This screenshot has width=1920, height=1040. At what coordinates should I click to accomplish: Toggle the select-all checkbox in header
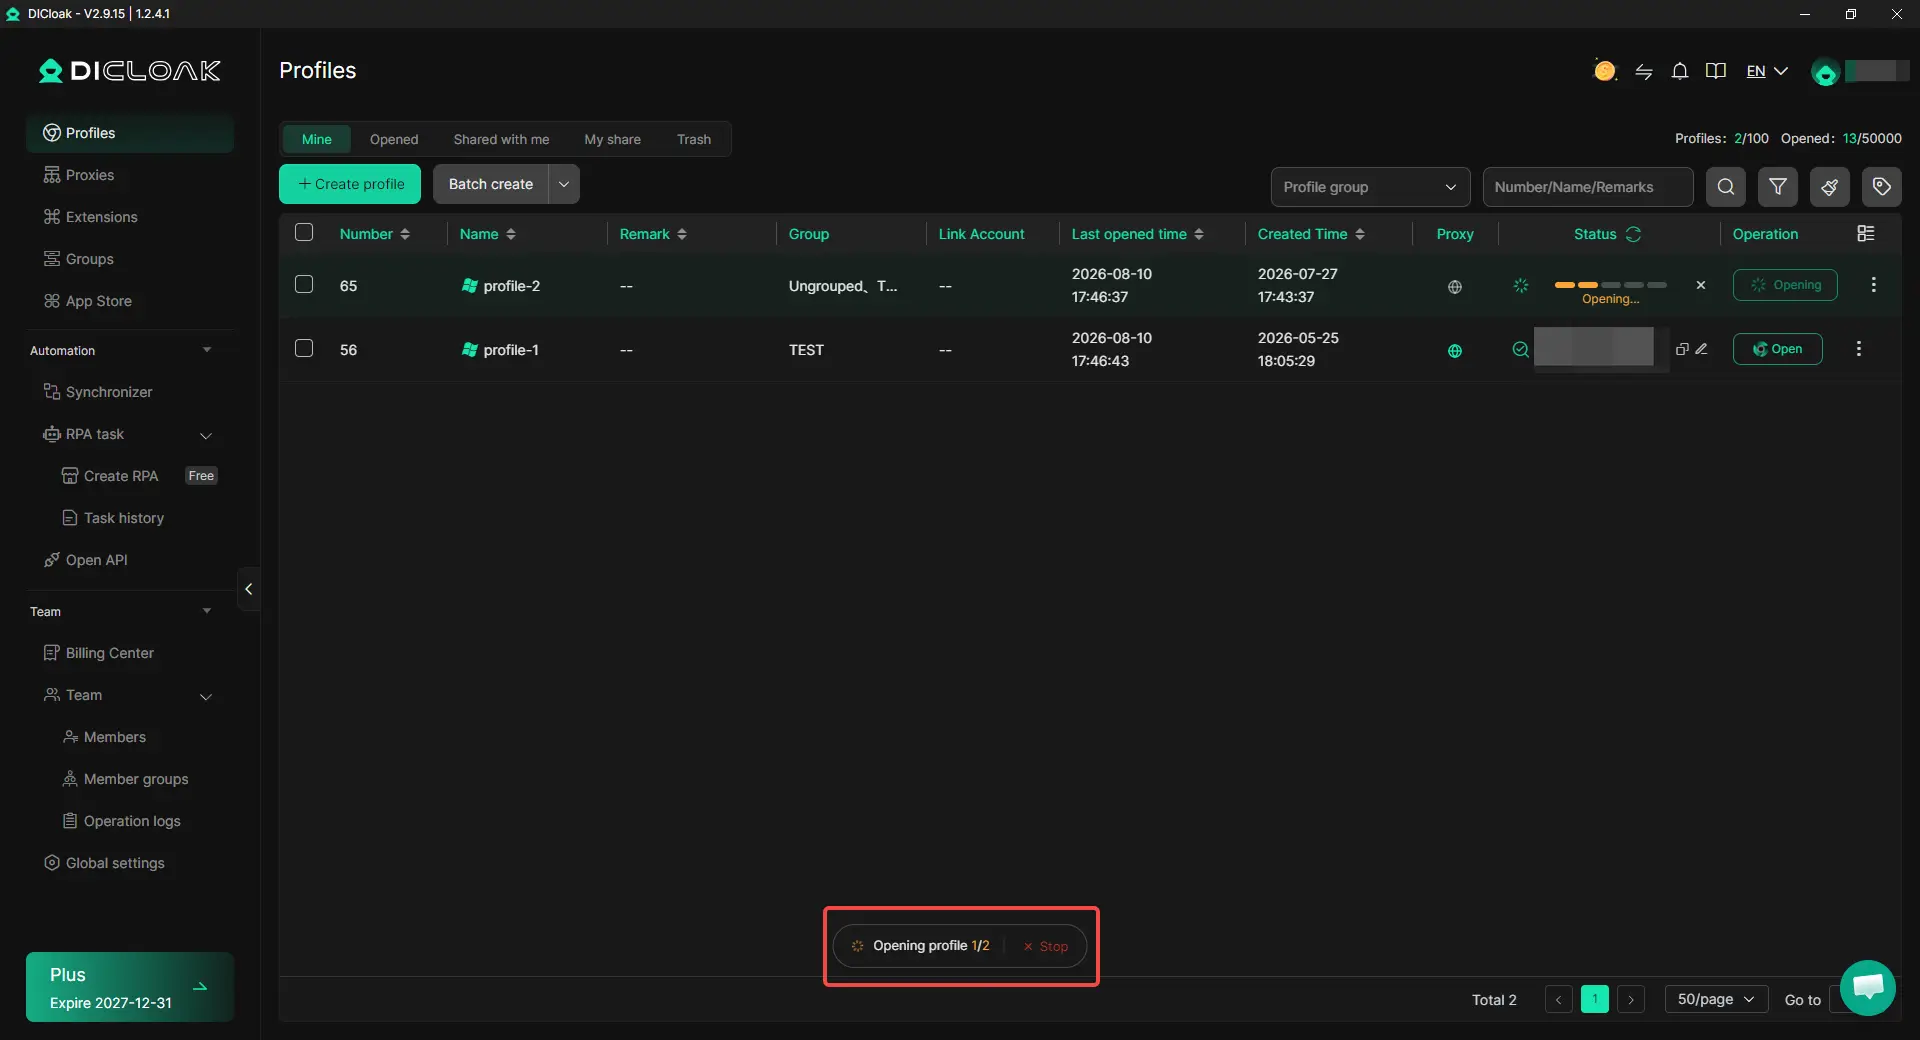304,232
